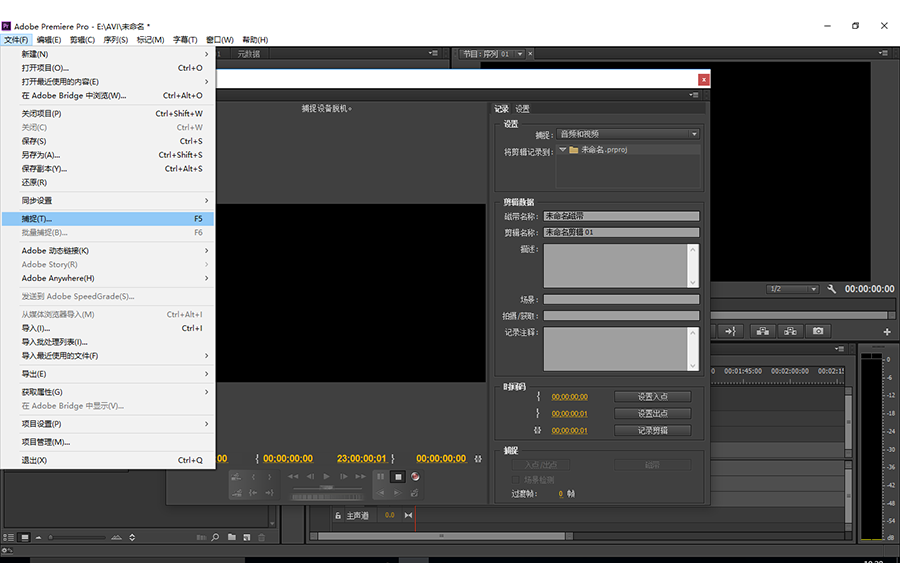Viewport: 900px width, 563px height.
Task: Toggle lock on the master audio track
Action: [338, 515]
